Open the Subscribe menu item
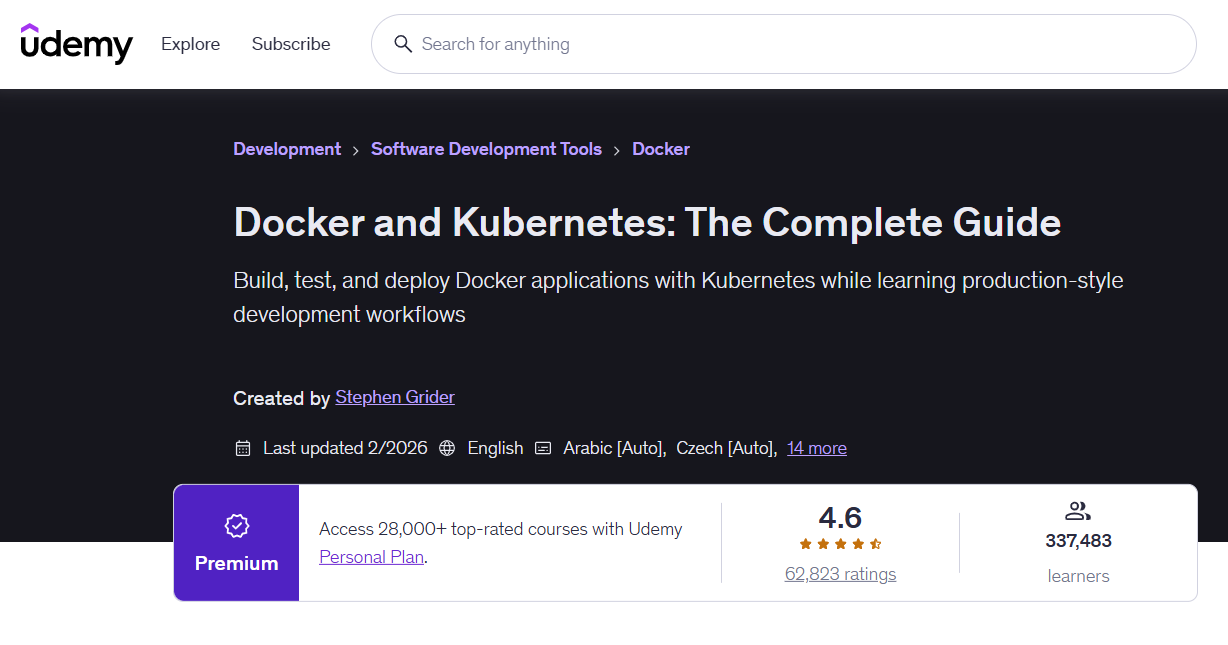 (291, 44)
